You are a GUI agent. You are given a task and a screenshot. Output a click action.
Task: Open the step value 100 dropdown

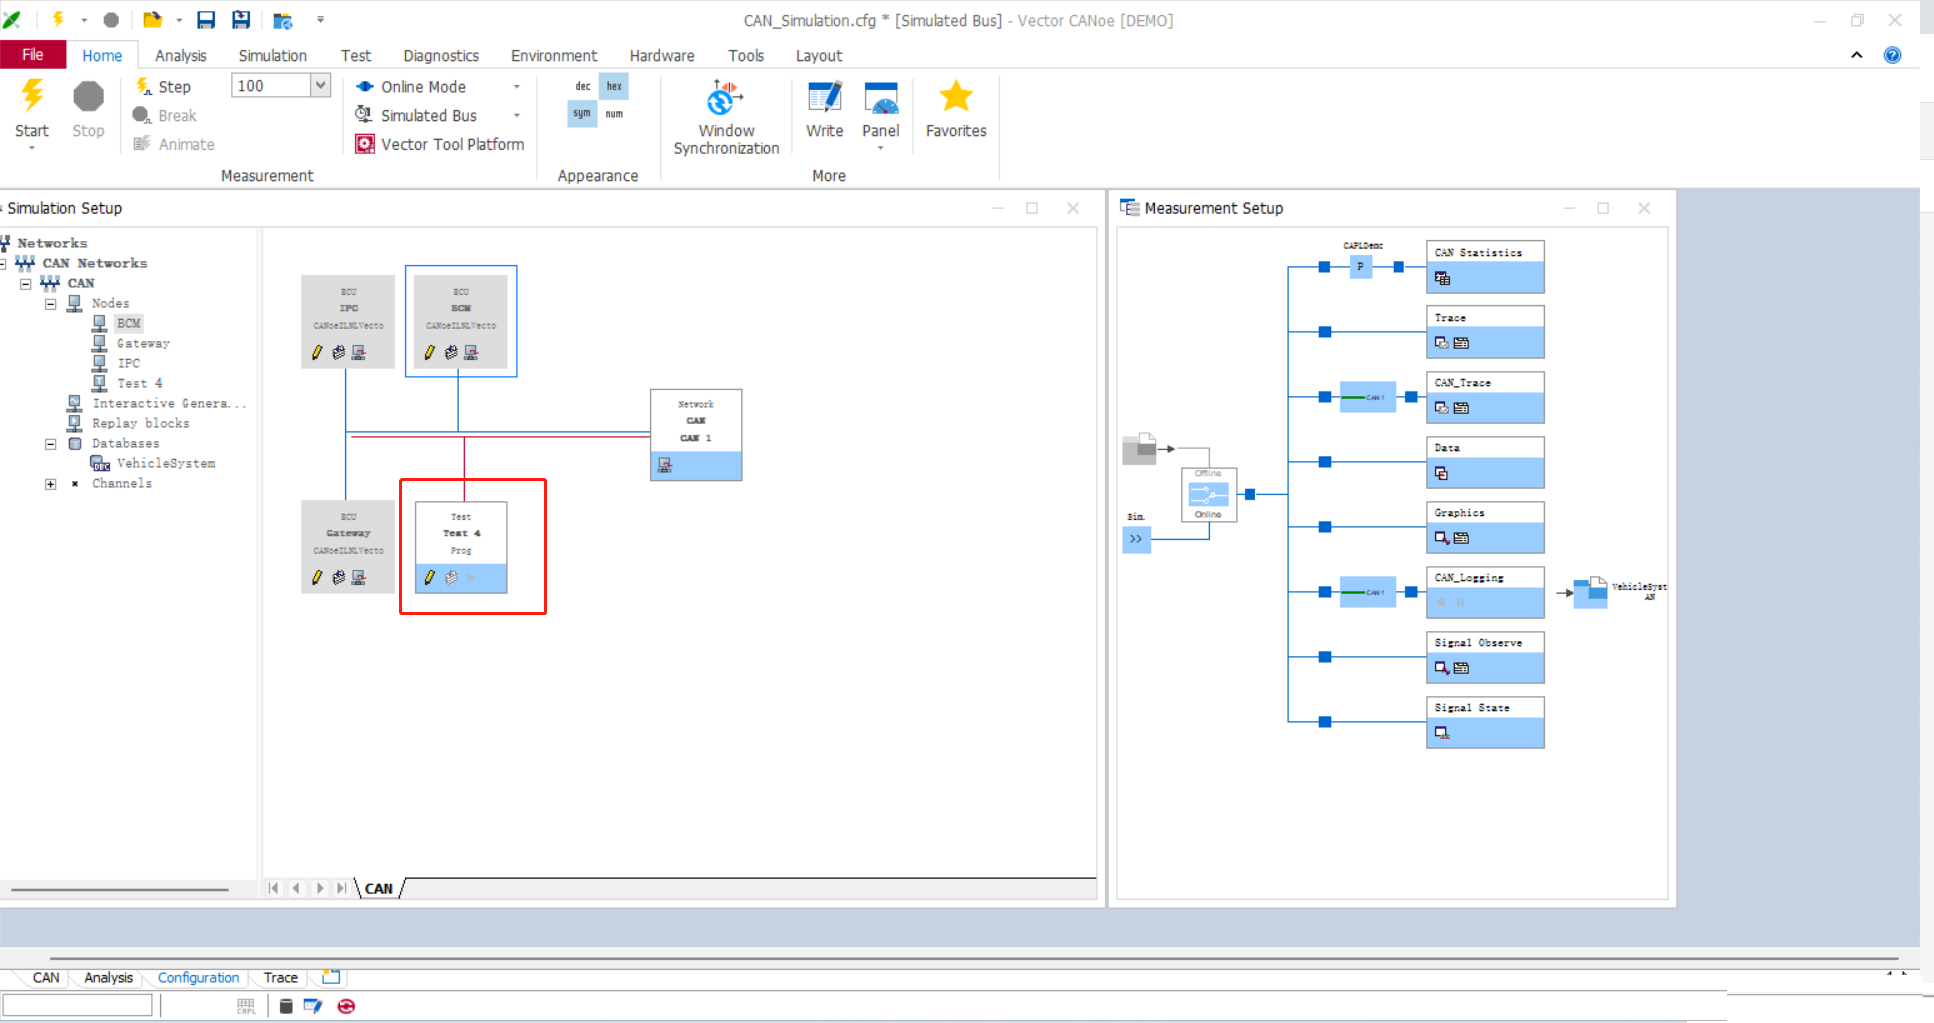point(320,86)
